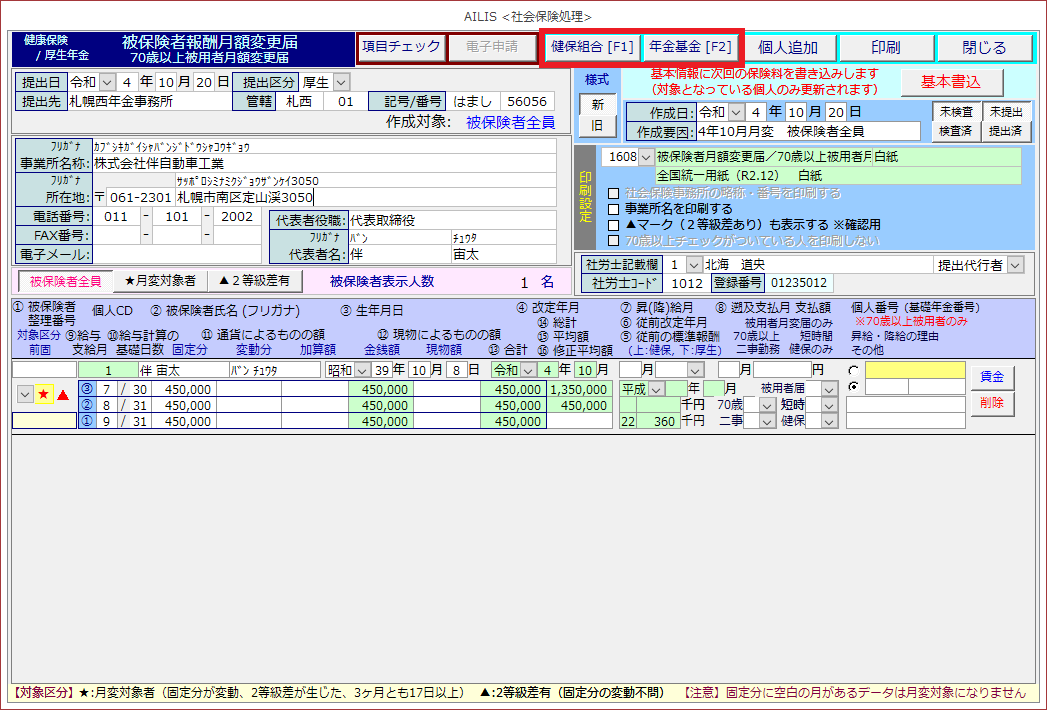Select the ▲2等級差有 tab
This screenshot has height=710, width=1047.
[x=253, y=281]
